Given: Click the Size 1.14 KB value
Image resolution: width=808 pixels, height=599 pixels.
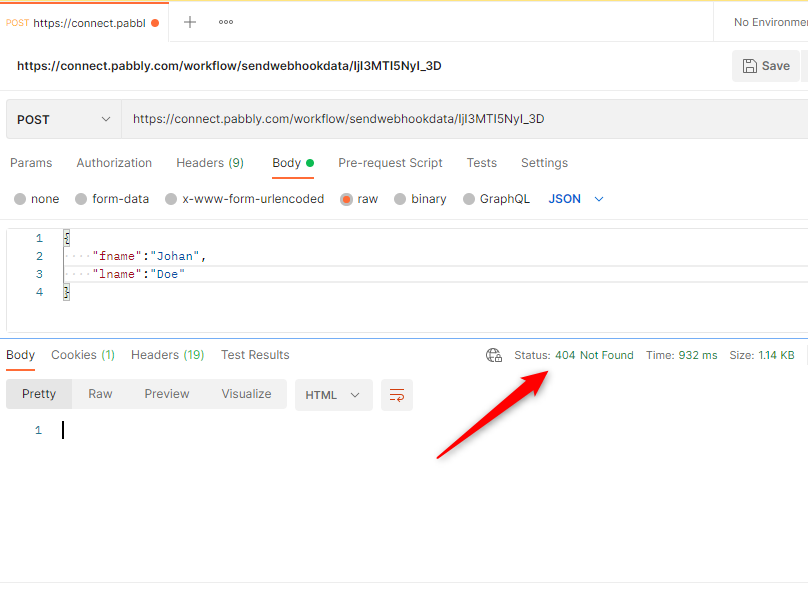Looking at the screenshot, I should coord(776,355).
